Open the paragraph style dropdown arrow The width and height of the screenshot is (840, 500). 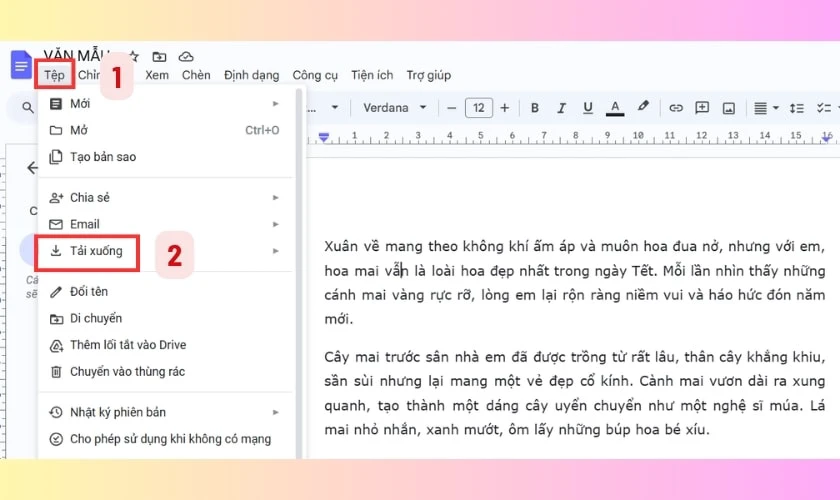(335, 108)
